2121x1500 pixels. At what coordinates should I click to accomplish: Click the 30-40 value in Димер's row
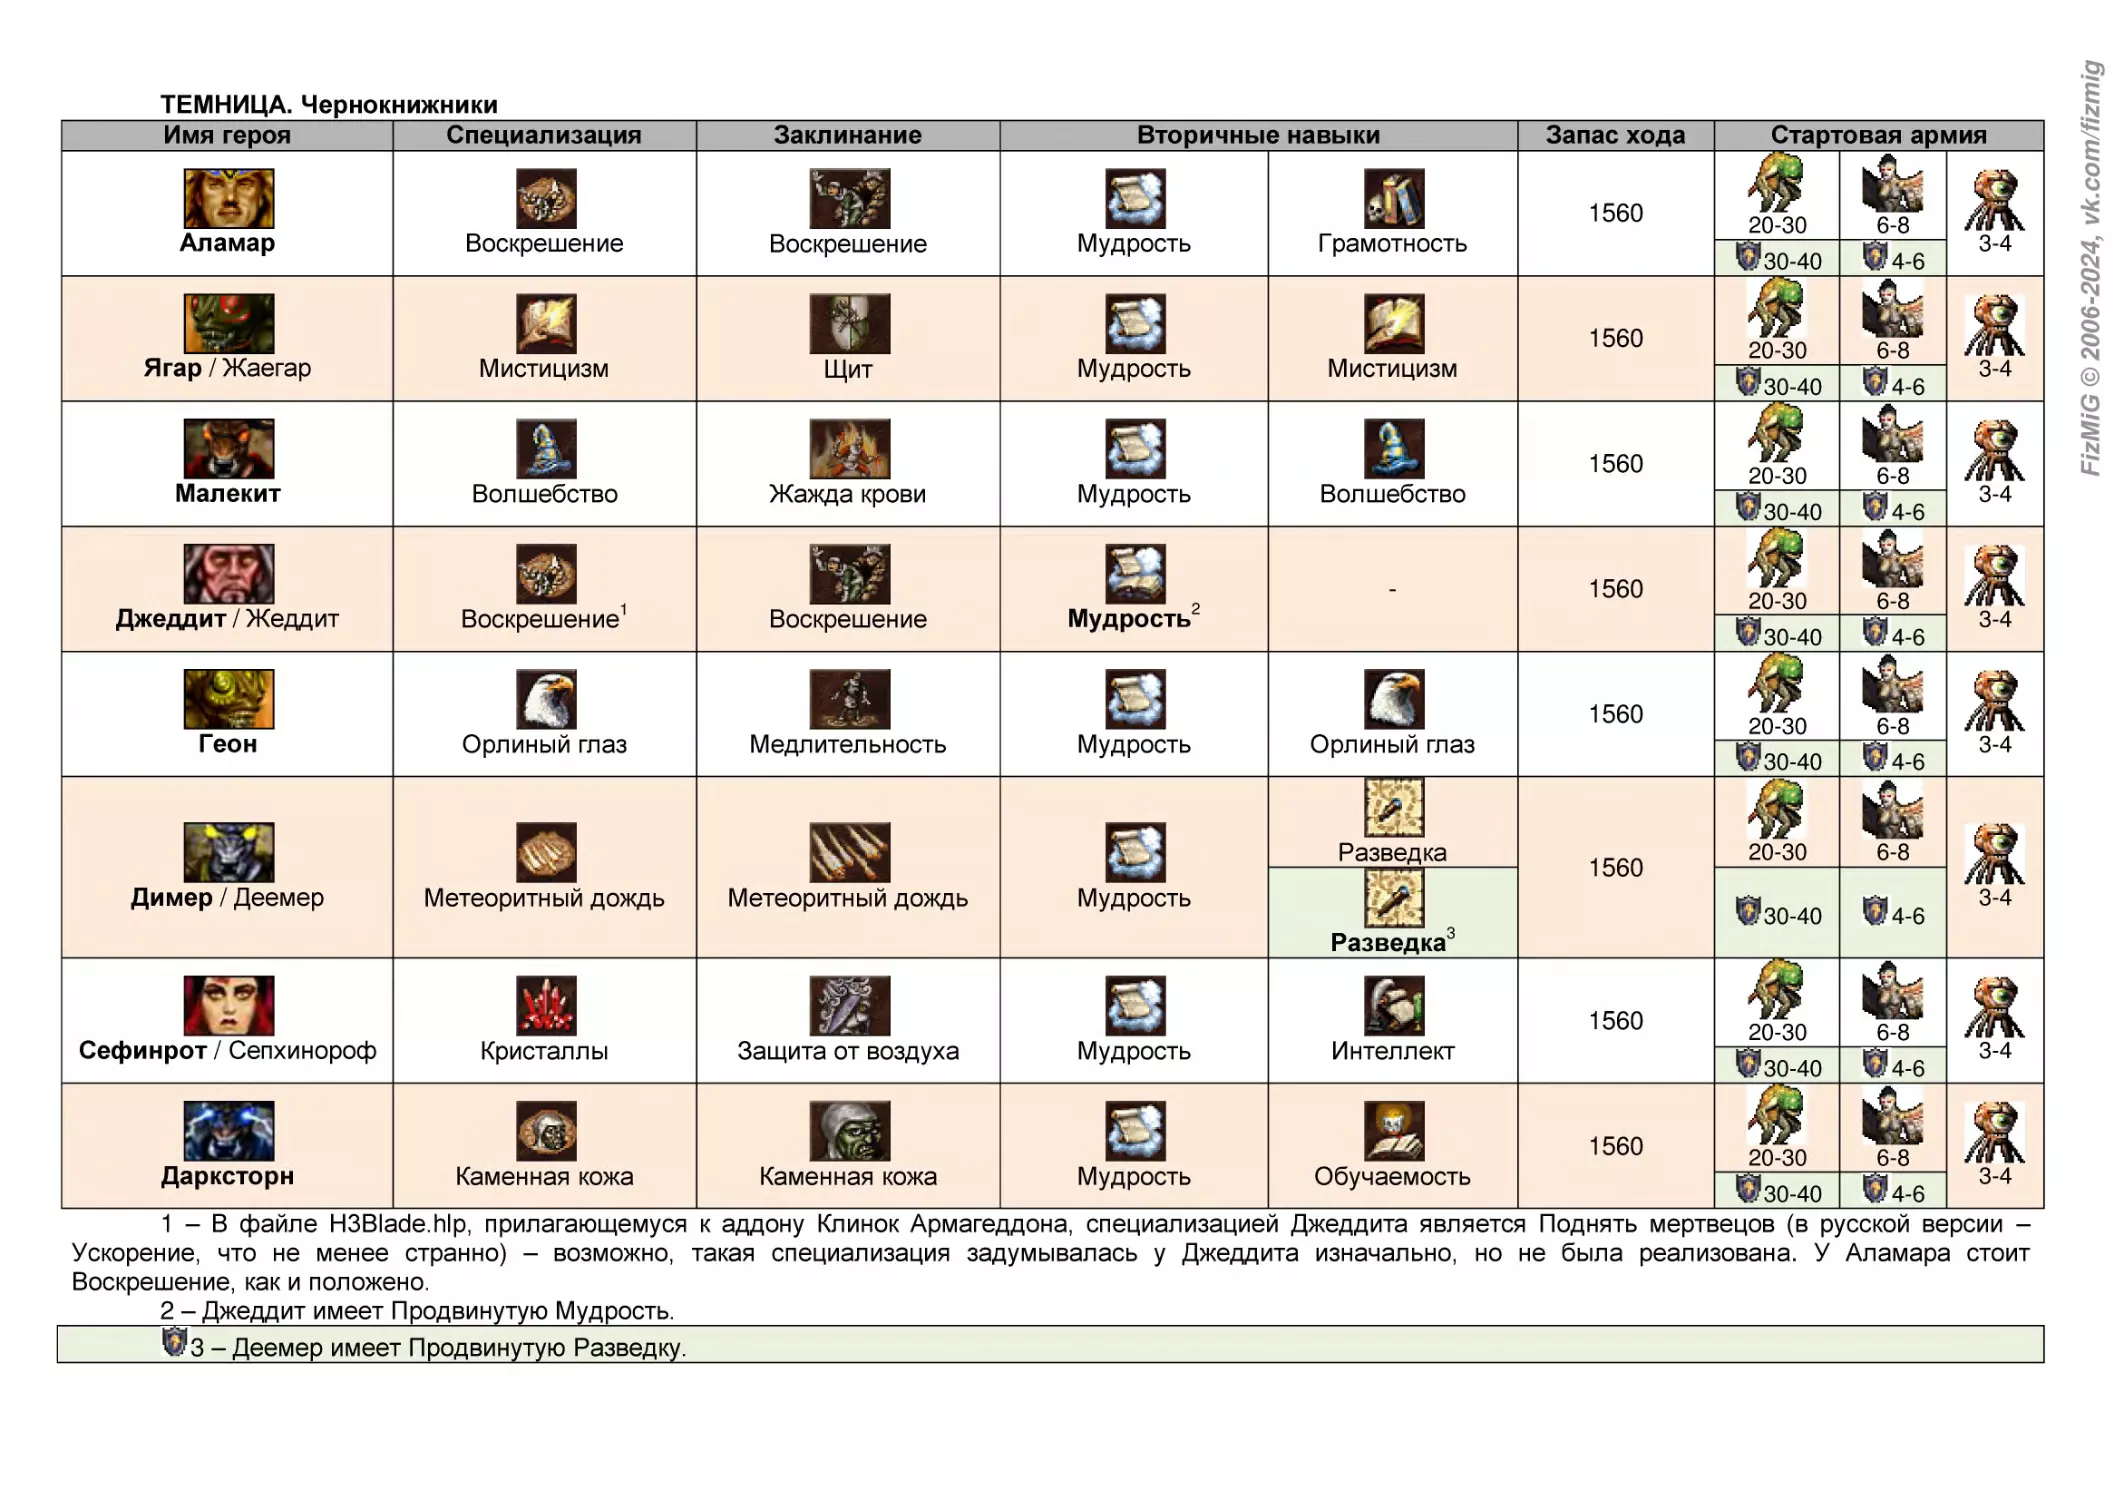(x=1792, y=916)
